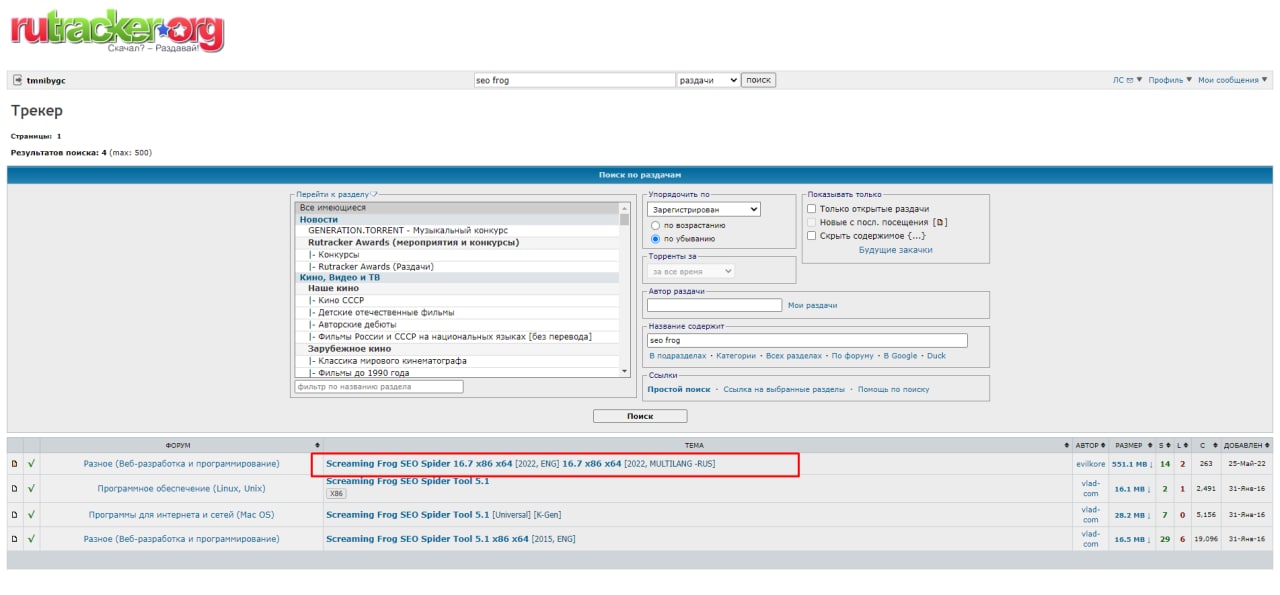Open the Профиль dropdown menu
The width and height of the screenshot is (1280, 595).
click(1170, 80)
